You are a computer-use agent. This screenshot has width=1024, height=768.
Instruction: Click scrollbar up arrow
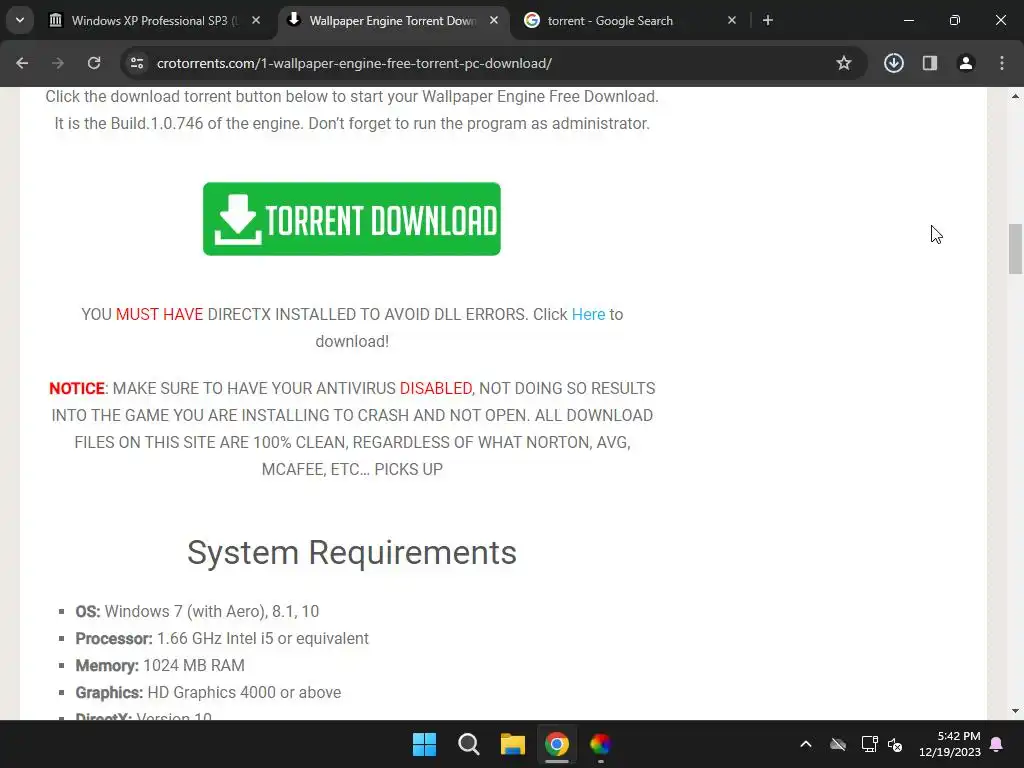(x=1015, y=96)
